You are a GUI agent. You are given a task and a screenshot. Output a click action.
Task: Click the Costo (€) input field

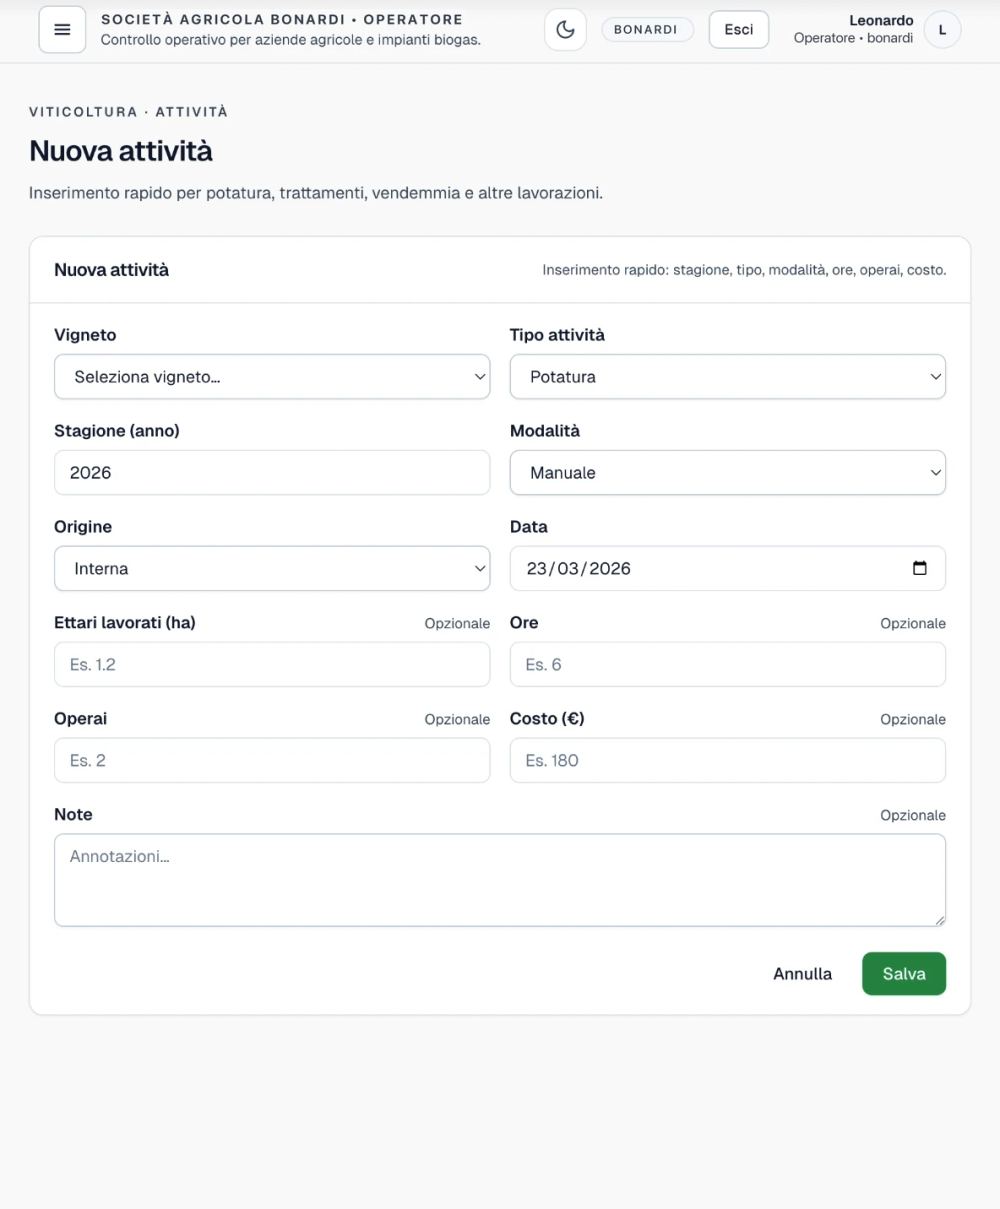tap(728, 760)
